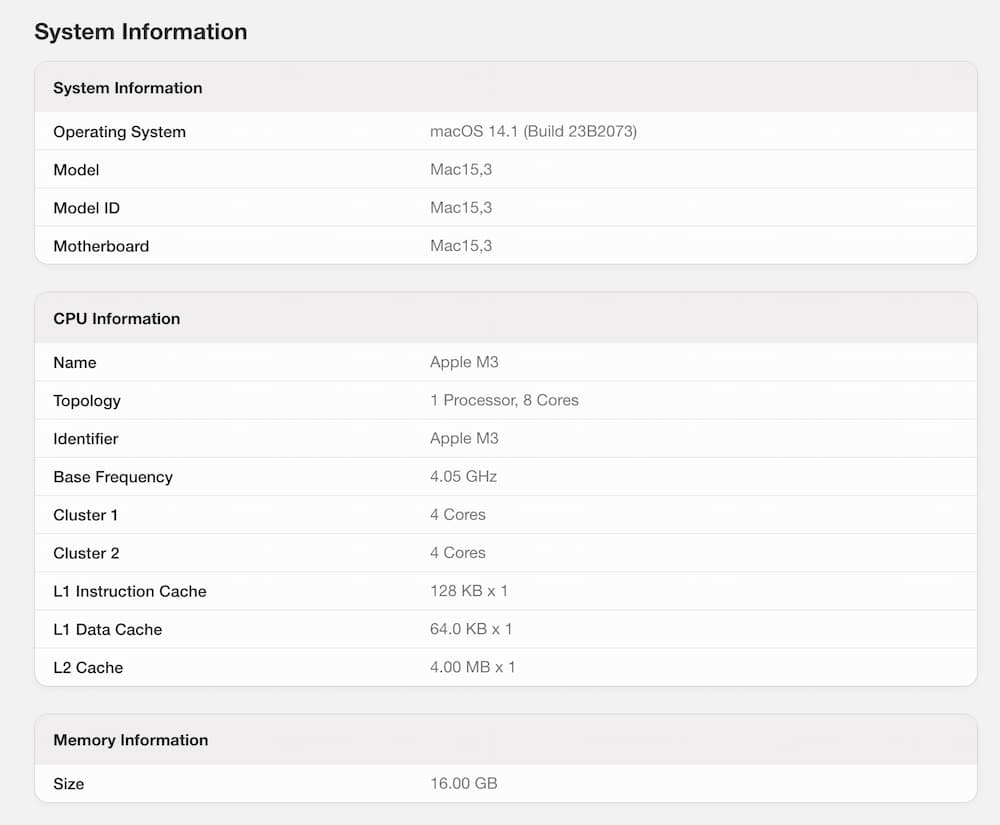Click the 'Operating System' row label
This screenshot has height=825, width=1000.
pyautogui.click(x=119, y=132)
